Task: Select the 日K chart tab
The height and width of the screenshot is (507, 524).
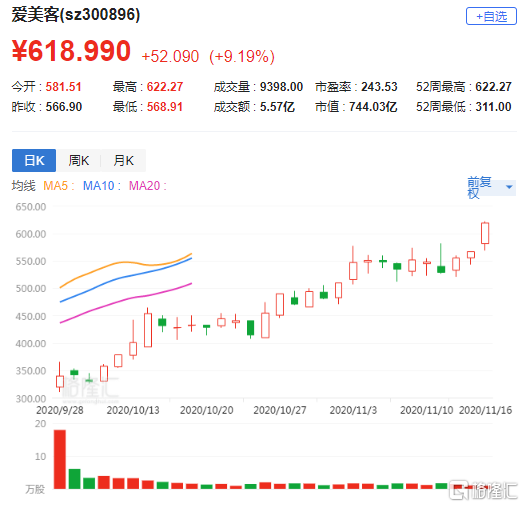Action: (34, 160)
